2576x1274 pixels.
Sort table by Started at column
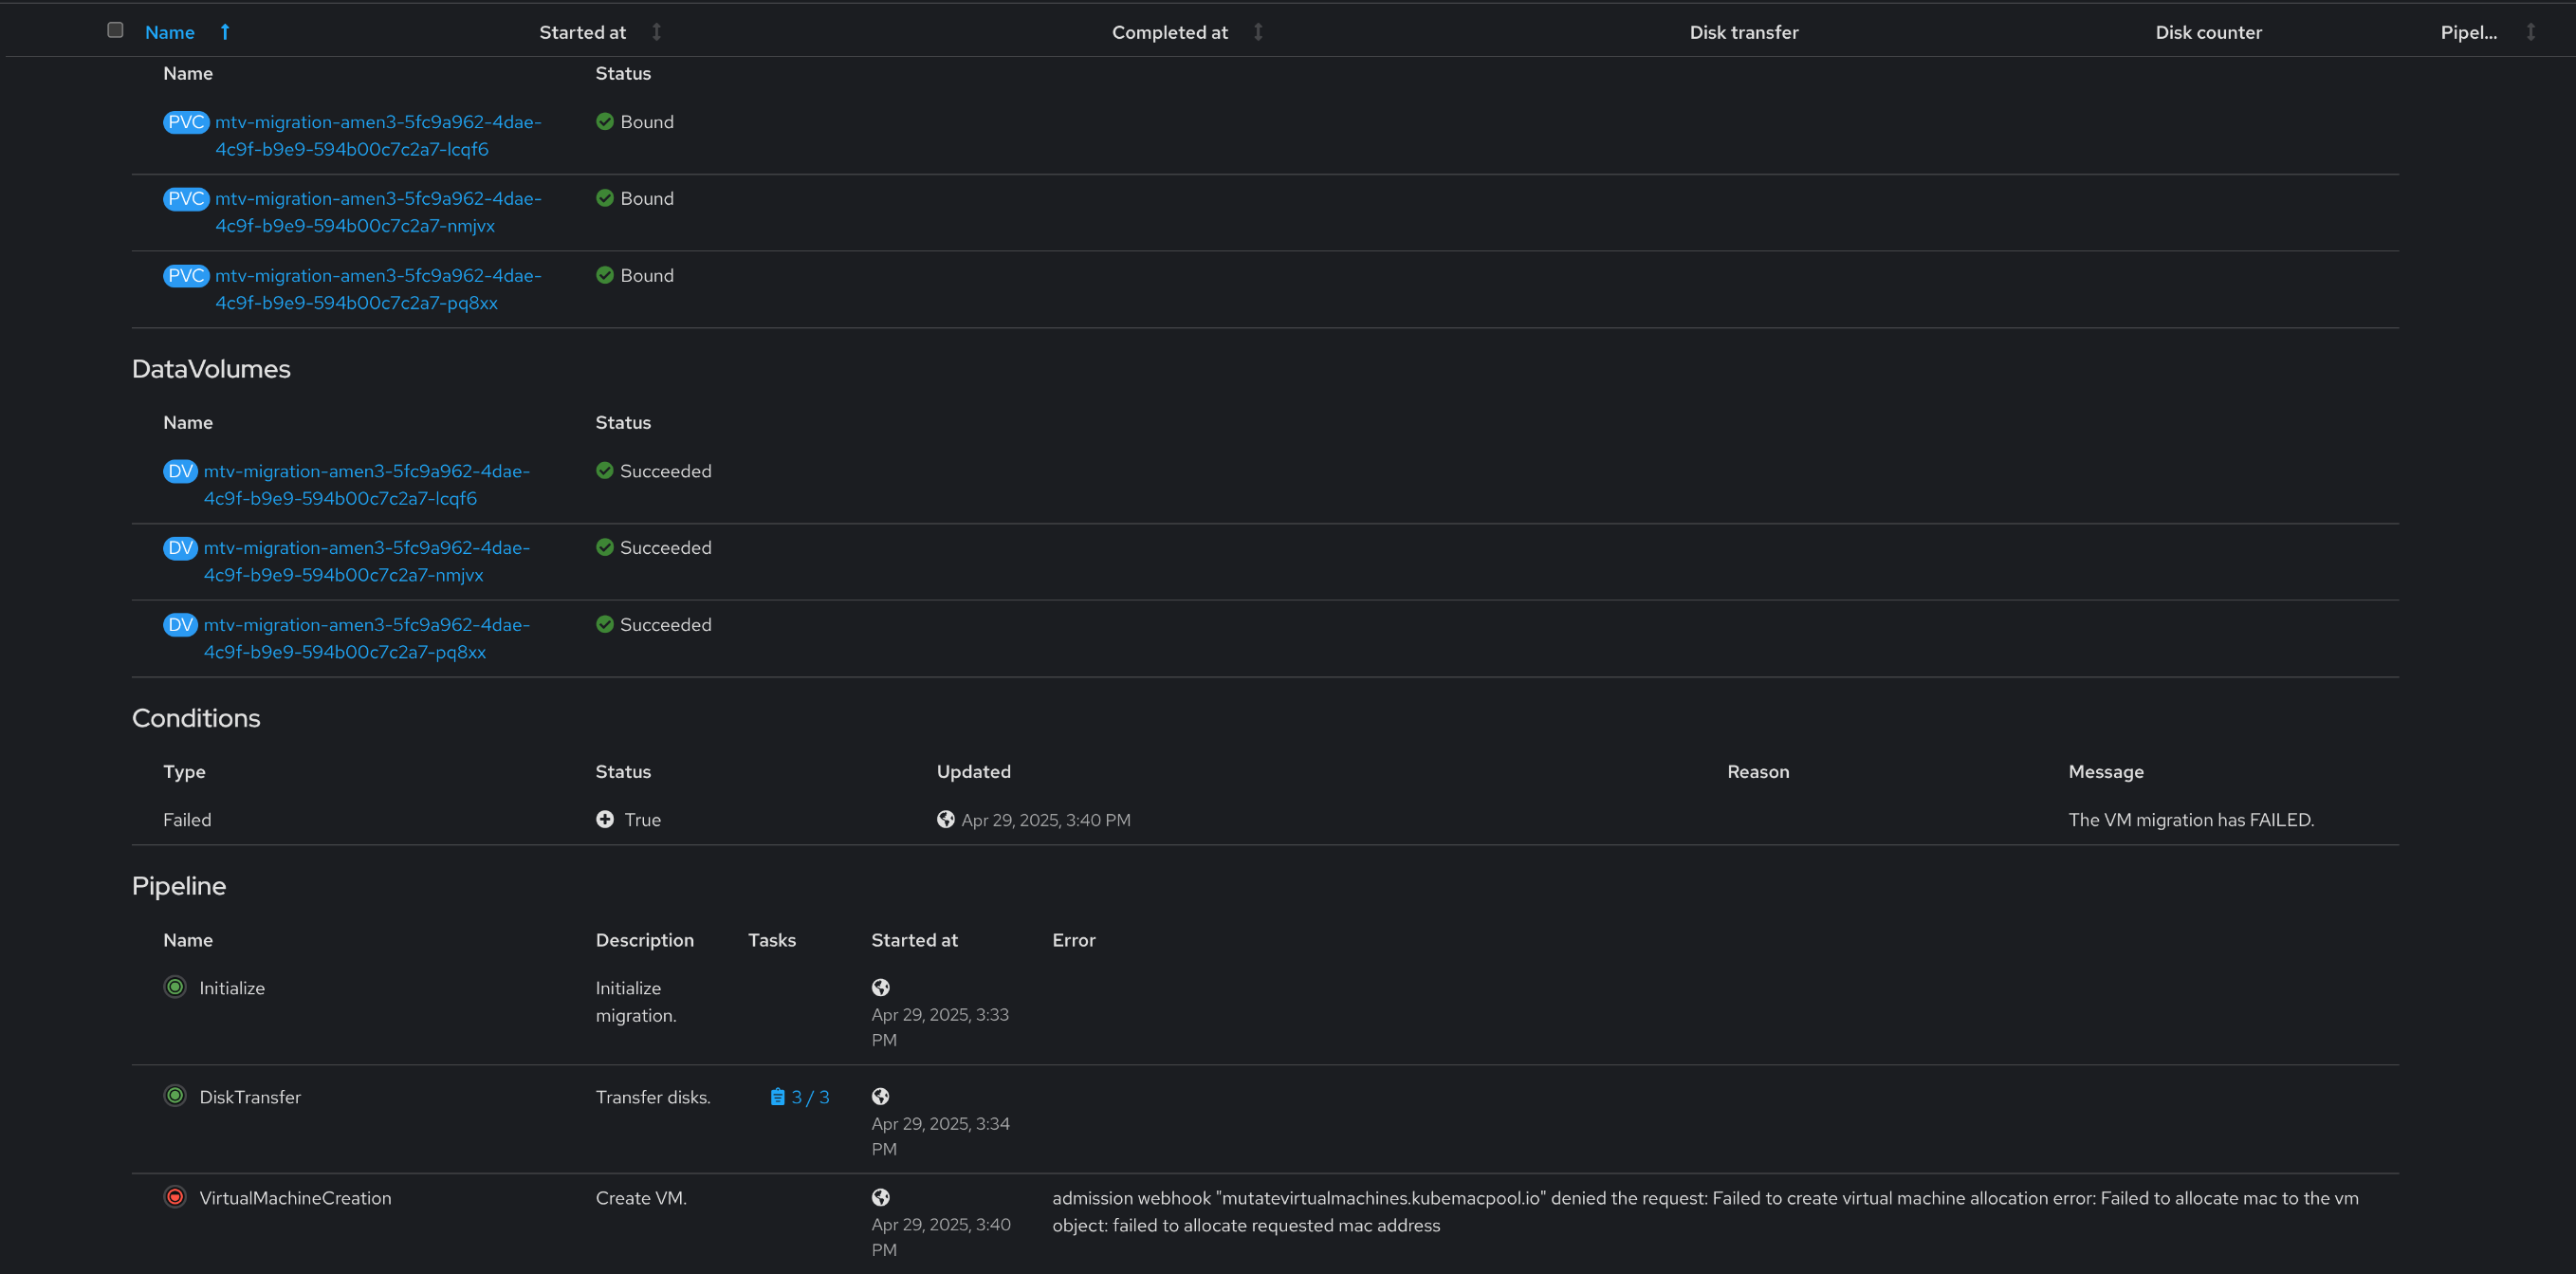(x=583, y=32)
